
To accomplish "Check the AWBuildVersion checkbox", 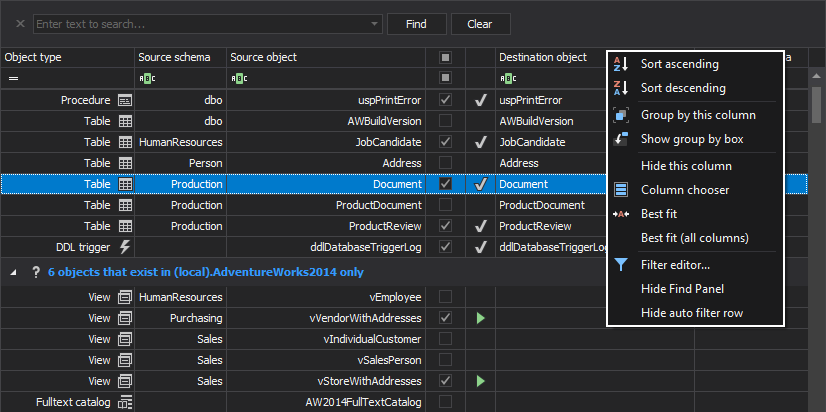I will pyautogui.click(x=446, y=121).
